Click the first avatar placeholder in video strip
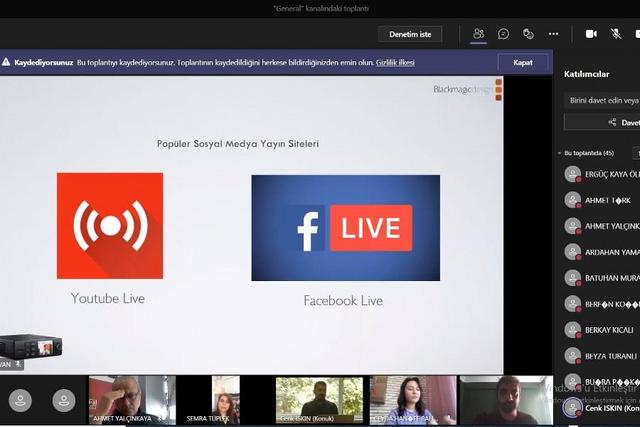 coord(20,400)
